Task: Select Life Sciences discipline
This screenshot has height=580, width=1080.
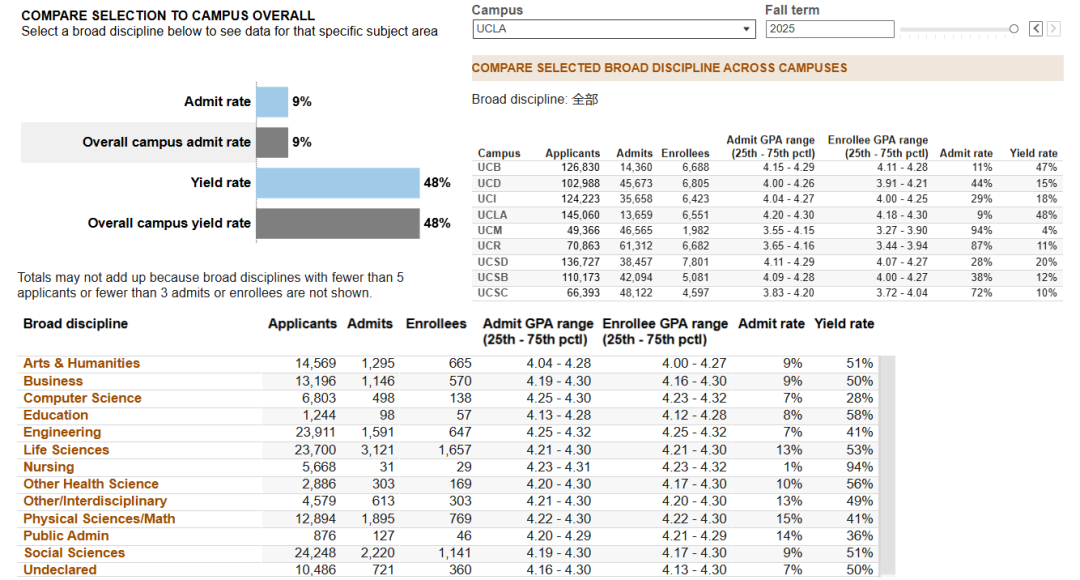Action: point(66,450)
